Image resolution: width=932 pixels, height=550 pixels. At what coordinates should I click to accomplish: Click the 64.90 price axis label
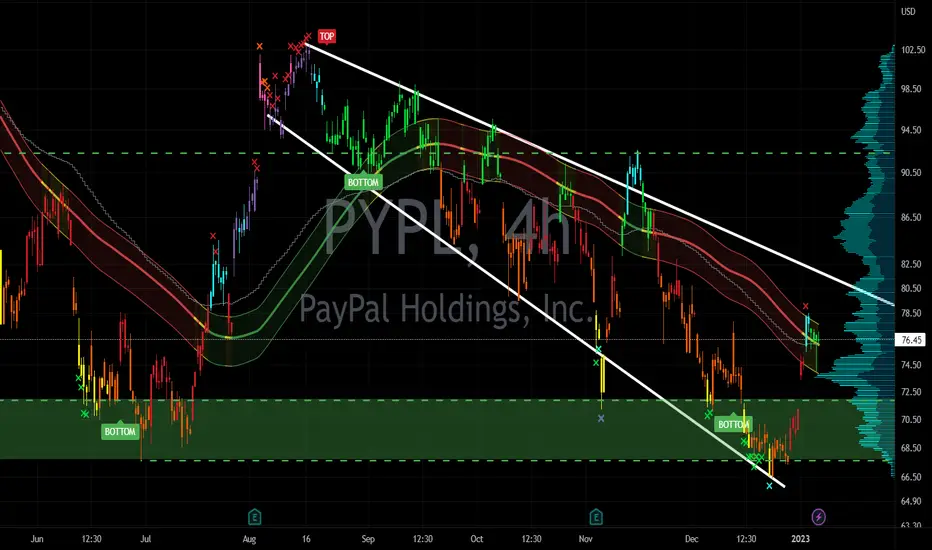click(912, 501)
